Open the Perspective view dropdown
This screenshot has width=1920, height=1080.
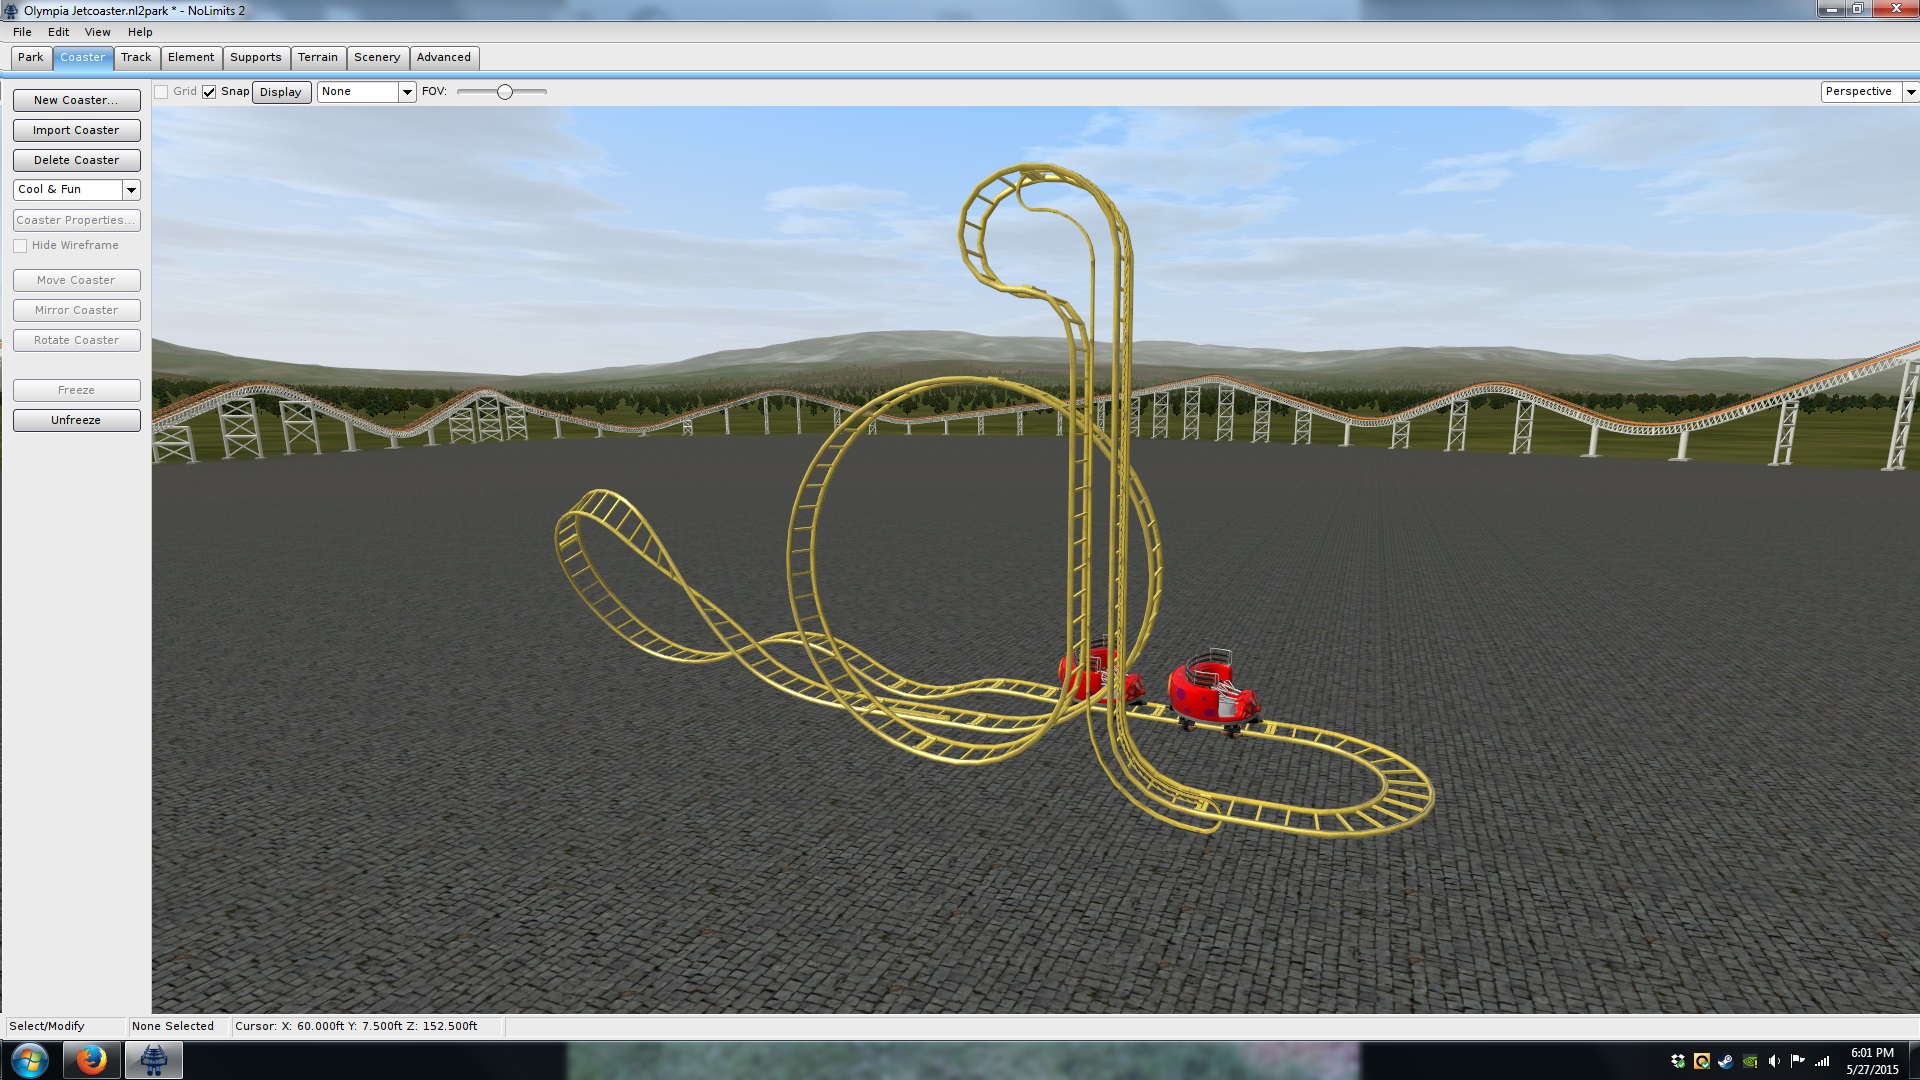tap(1910, 92)
